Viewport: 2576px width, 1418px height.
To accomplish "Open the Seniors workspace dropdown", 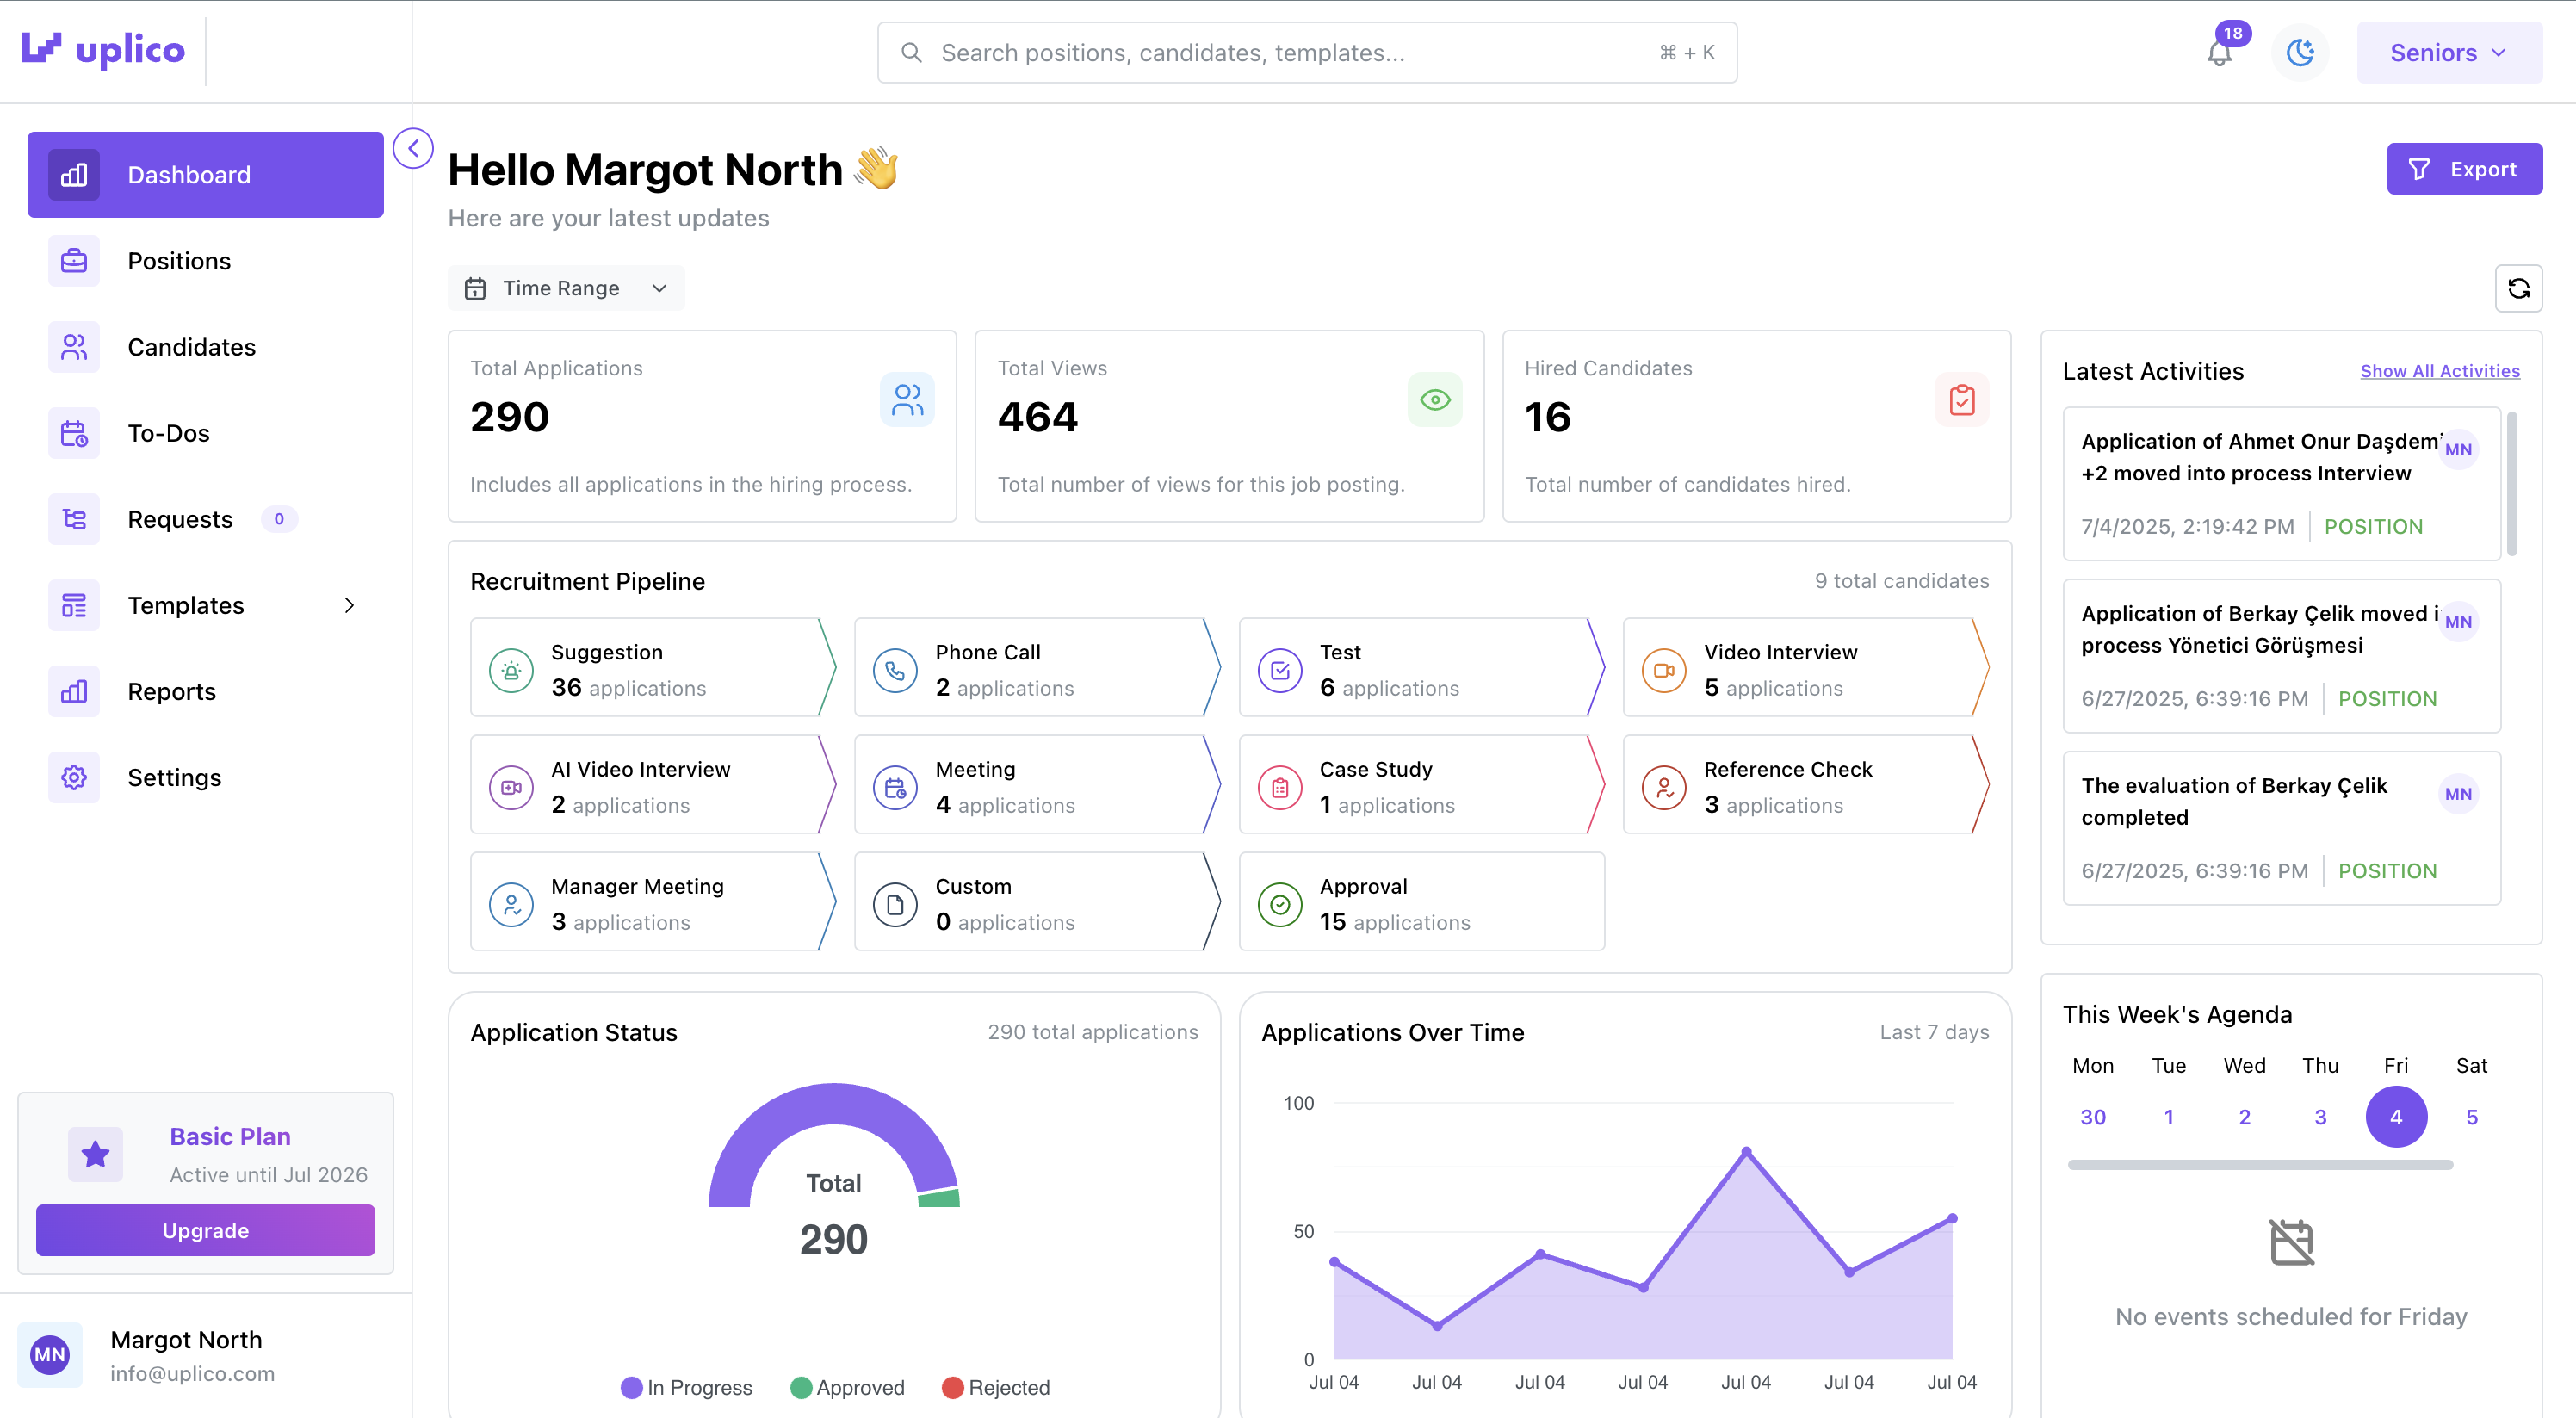I will pos(2448,53).
